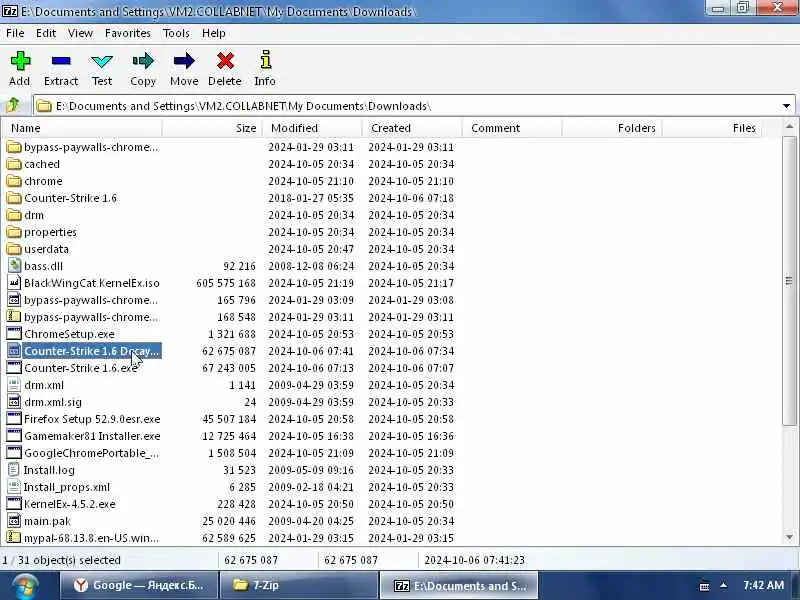Click the taskbar clock 7:42 AM
This screenshot has width=800, height=600.
(x=763, y=585)
